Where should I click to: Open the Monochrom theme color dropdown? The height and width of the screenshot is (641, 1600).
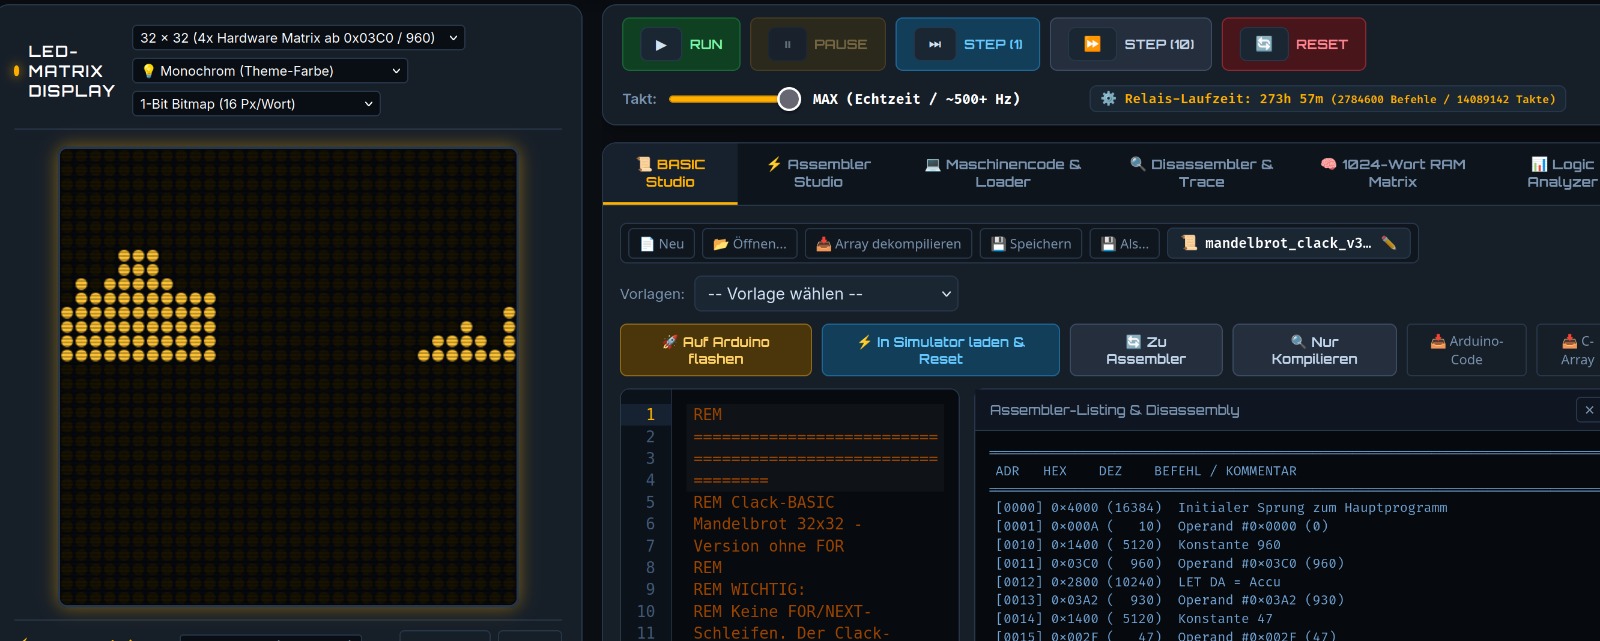tap(270, 71)
